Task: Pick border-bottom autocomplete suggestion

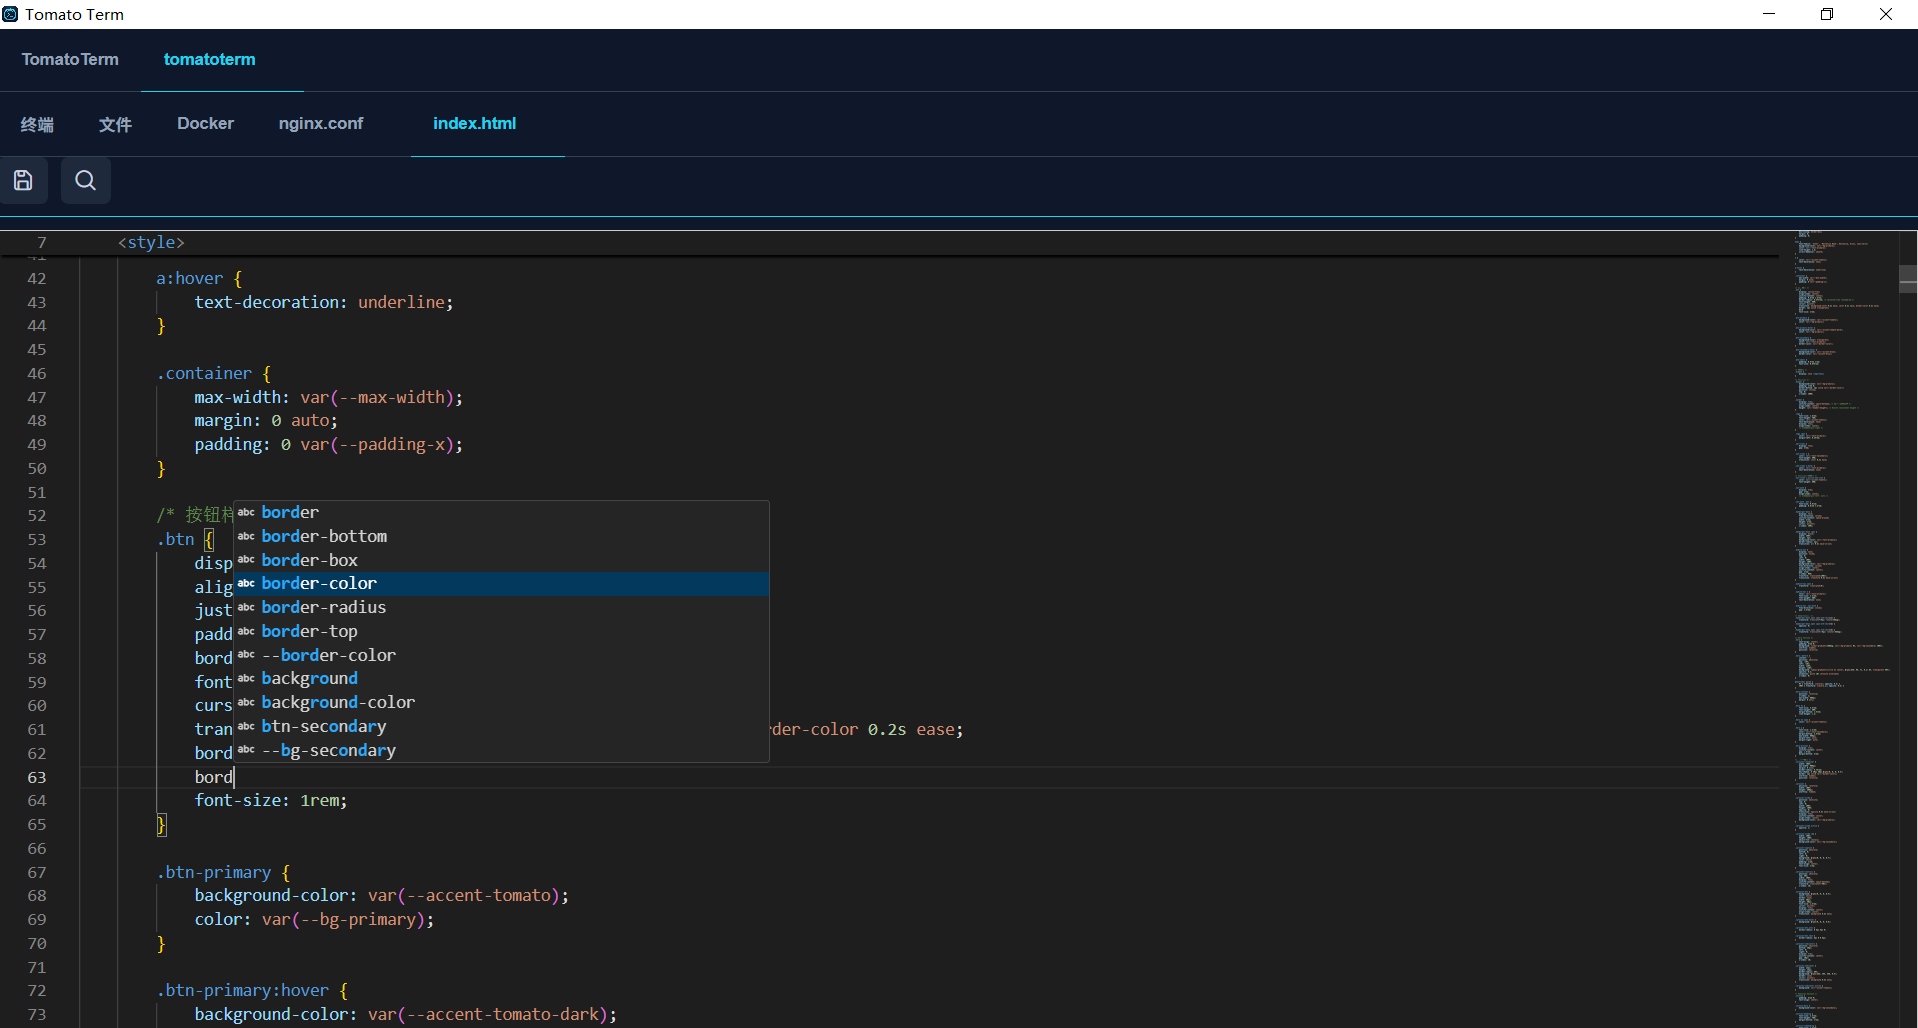Action: coord(324,537)
